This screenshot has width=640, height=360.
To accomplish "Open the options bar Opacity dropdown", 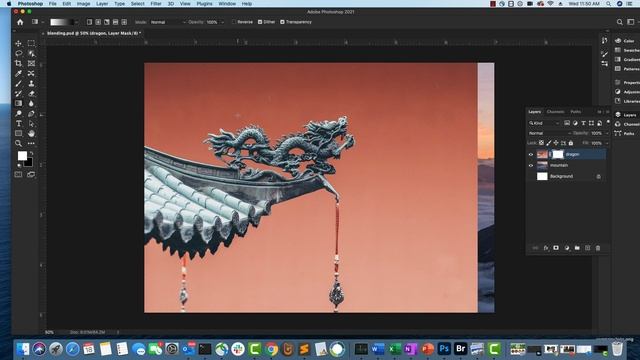I will click(x=222, y=22).
